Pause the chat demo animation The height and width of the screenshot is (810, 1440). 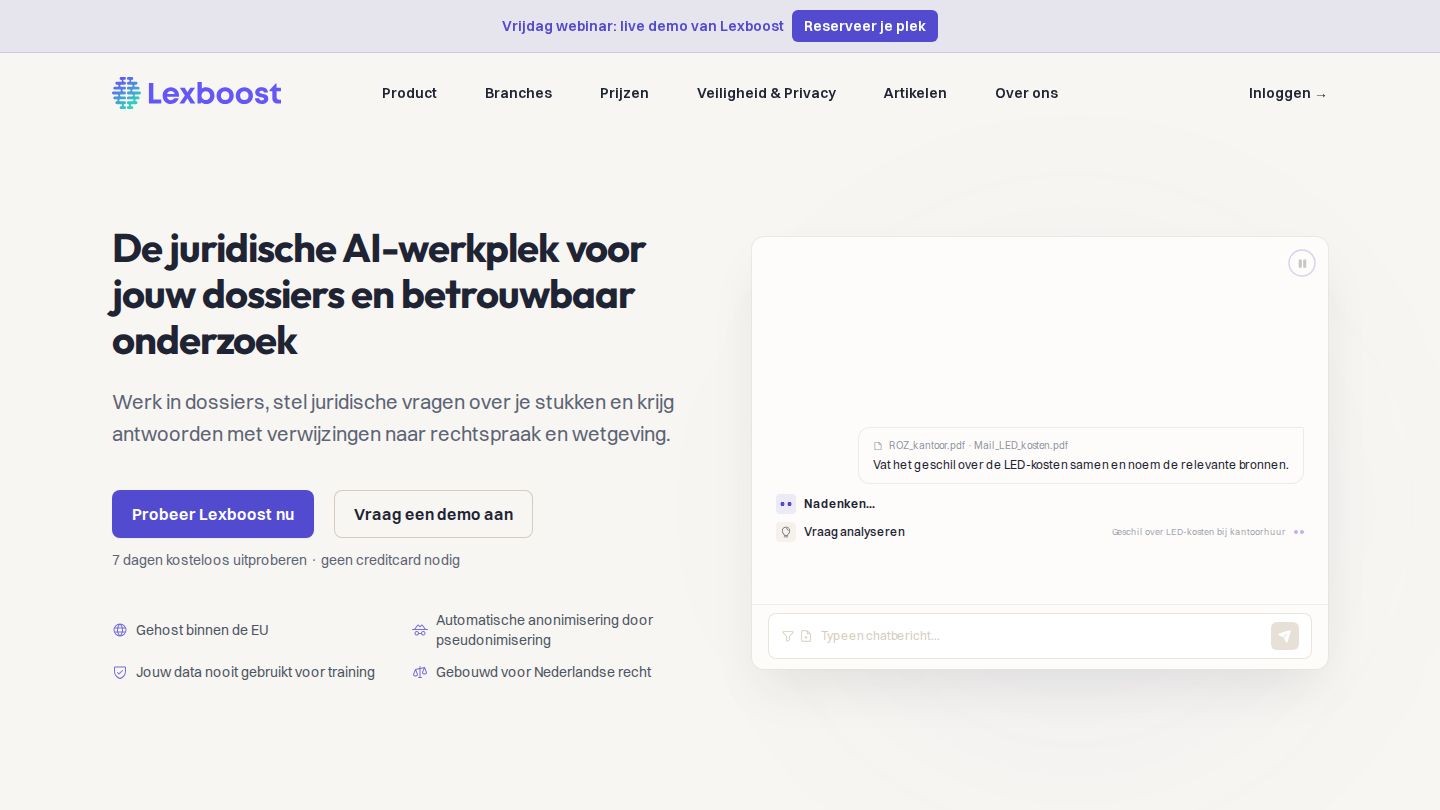click(x=1302, y=263)
